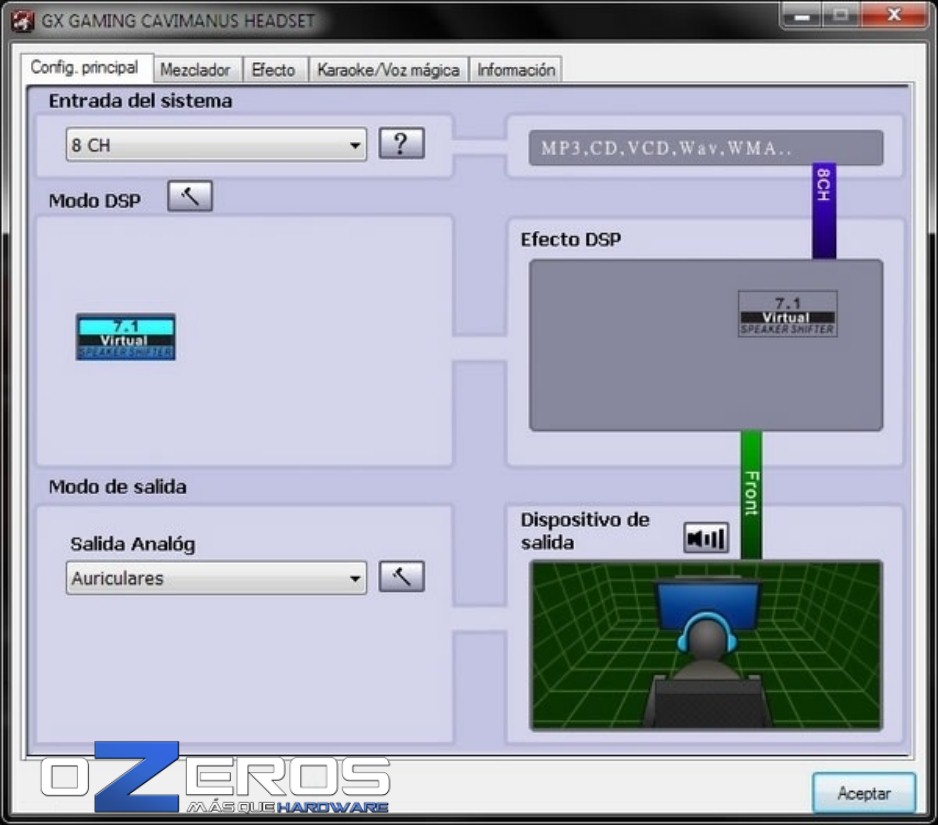Switch to the Efecto tab

pos(273,70)
